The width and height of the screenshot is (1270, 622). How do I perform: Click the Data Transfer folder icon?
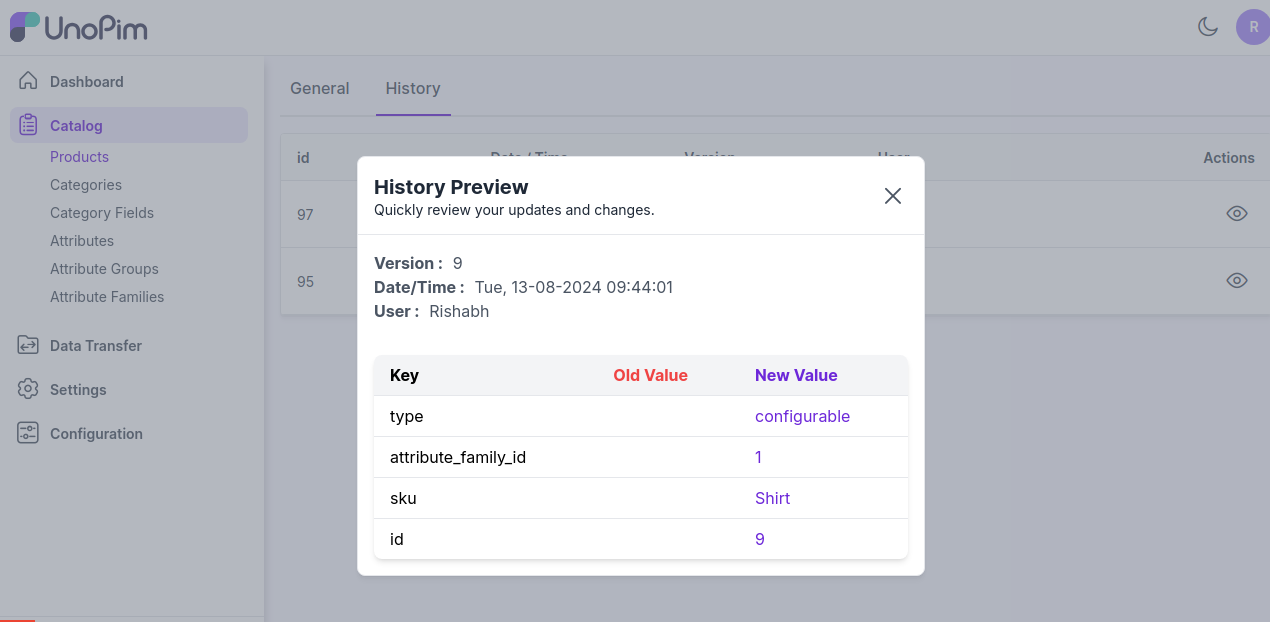28,345
